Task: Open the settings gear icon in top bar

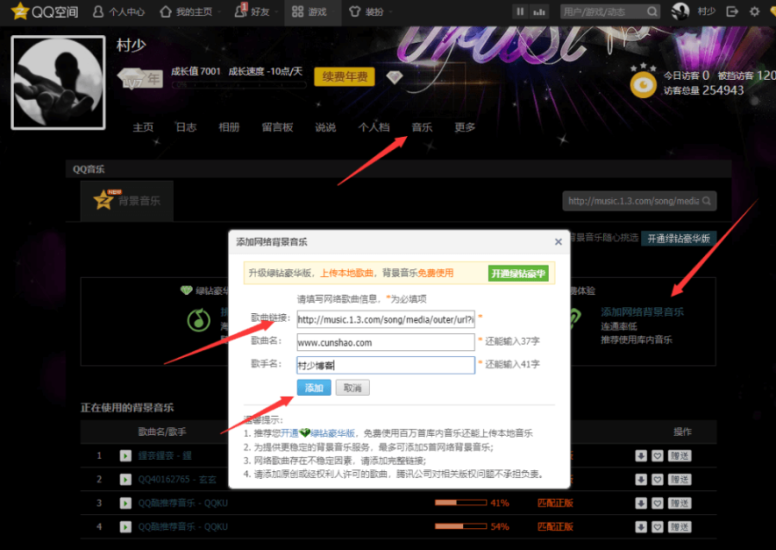Action: pos(754,11)
